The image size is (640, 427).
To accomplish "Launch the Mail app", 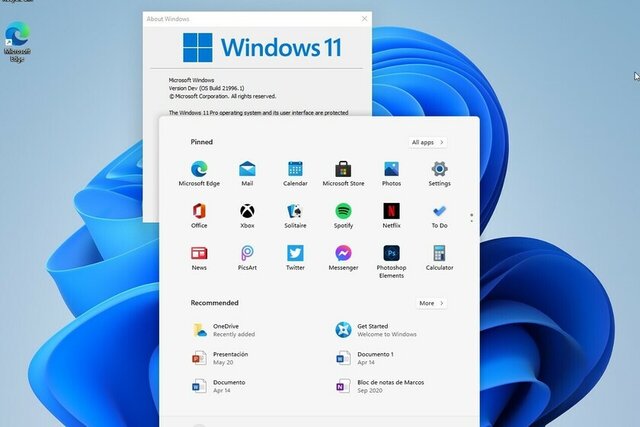I will (x=247, y=173).
